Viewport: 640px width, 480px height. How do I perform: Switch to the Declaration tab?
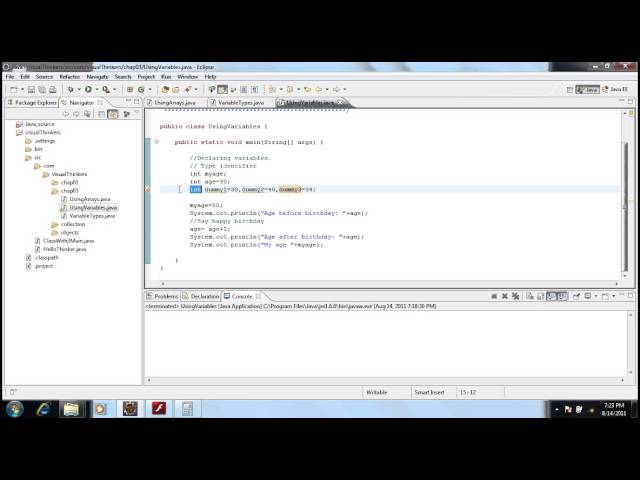coord(201,296)
